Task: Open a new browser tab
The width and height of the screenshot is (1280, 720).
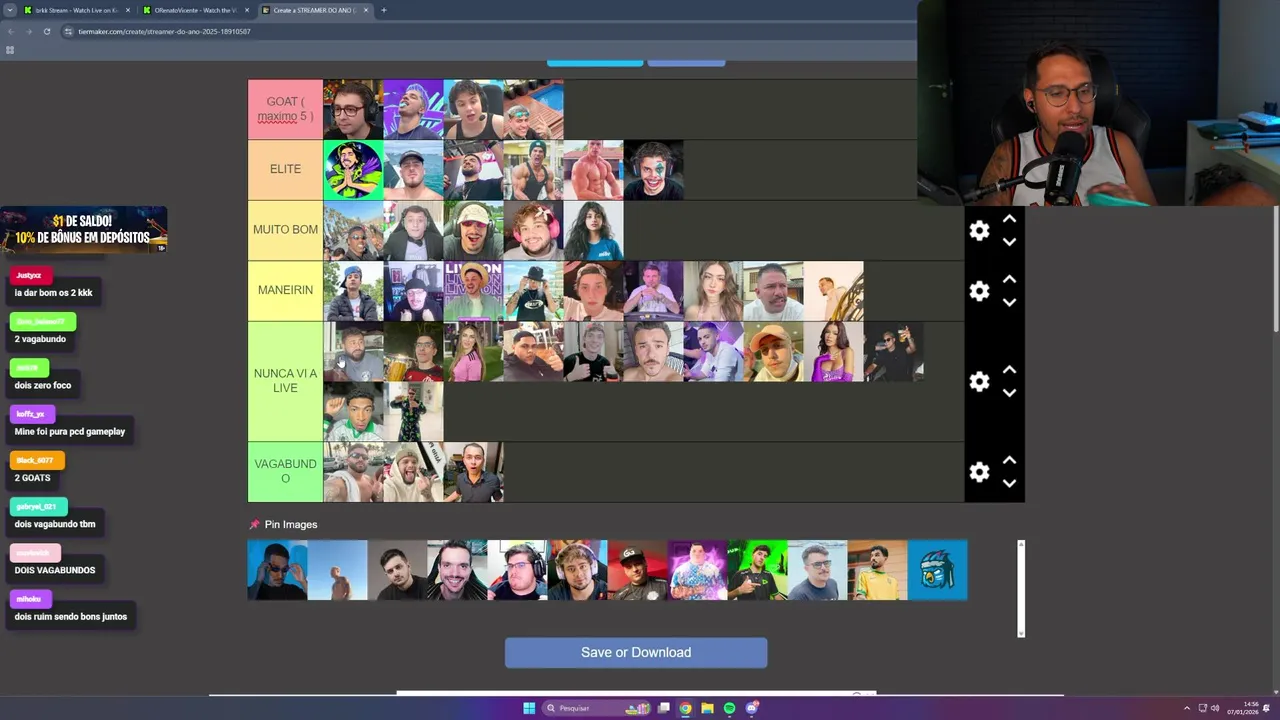Action: [x=384, y=10]
